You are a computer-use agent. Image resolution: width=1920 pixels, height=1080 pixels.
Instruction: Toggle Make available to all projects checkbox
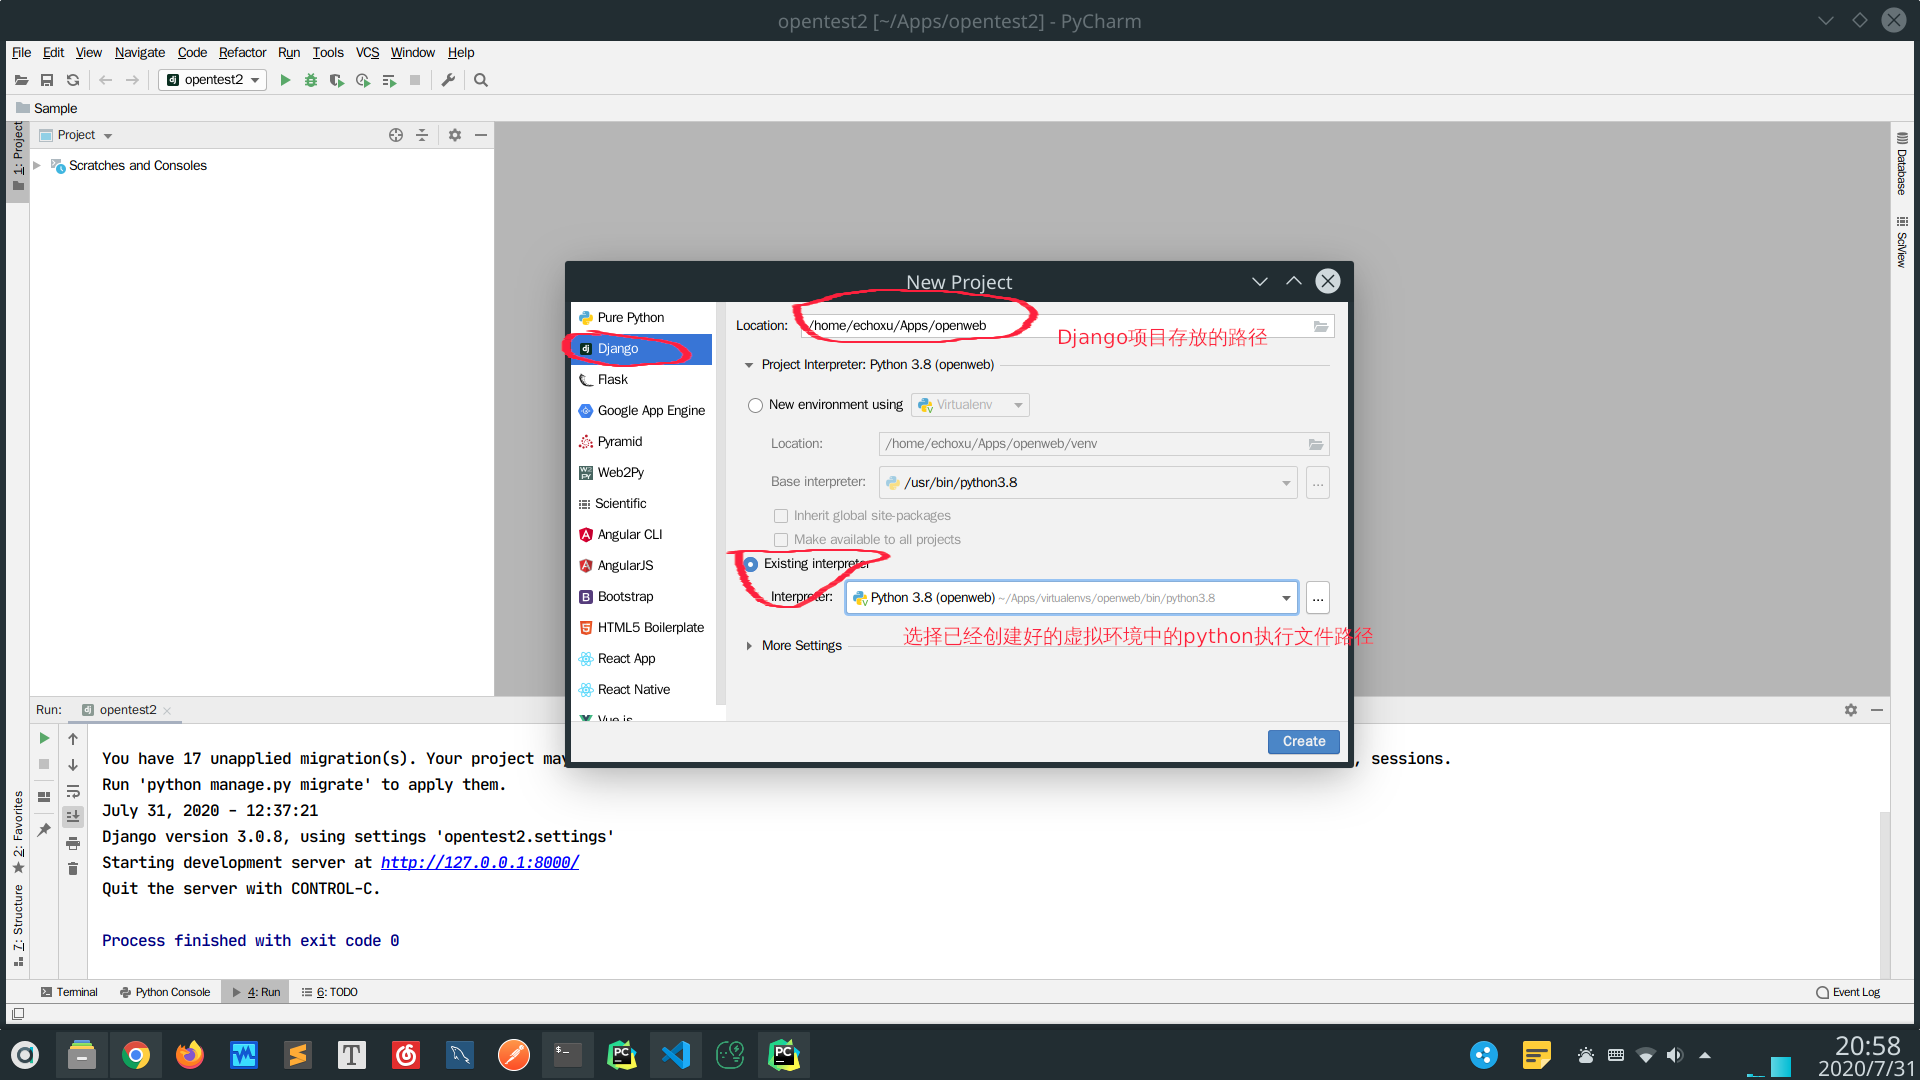[781, 540]
